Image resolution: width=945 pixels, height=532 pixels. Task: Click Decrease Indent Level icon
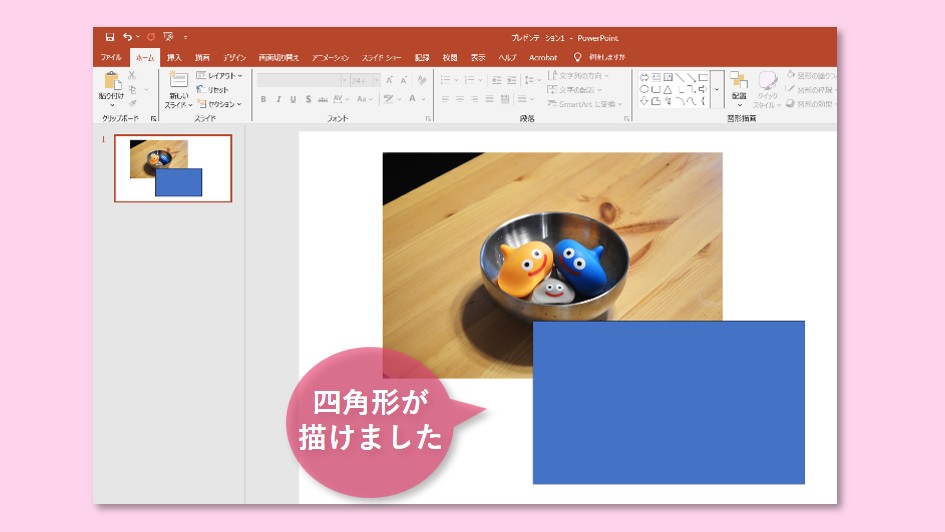(496, 80)
